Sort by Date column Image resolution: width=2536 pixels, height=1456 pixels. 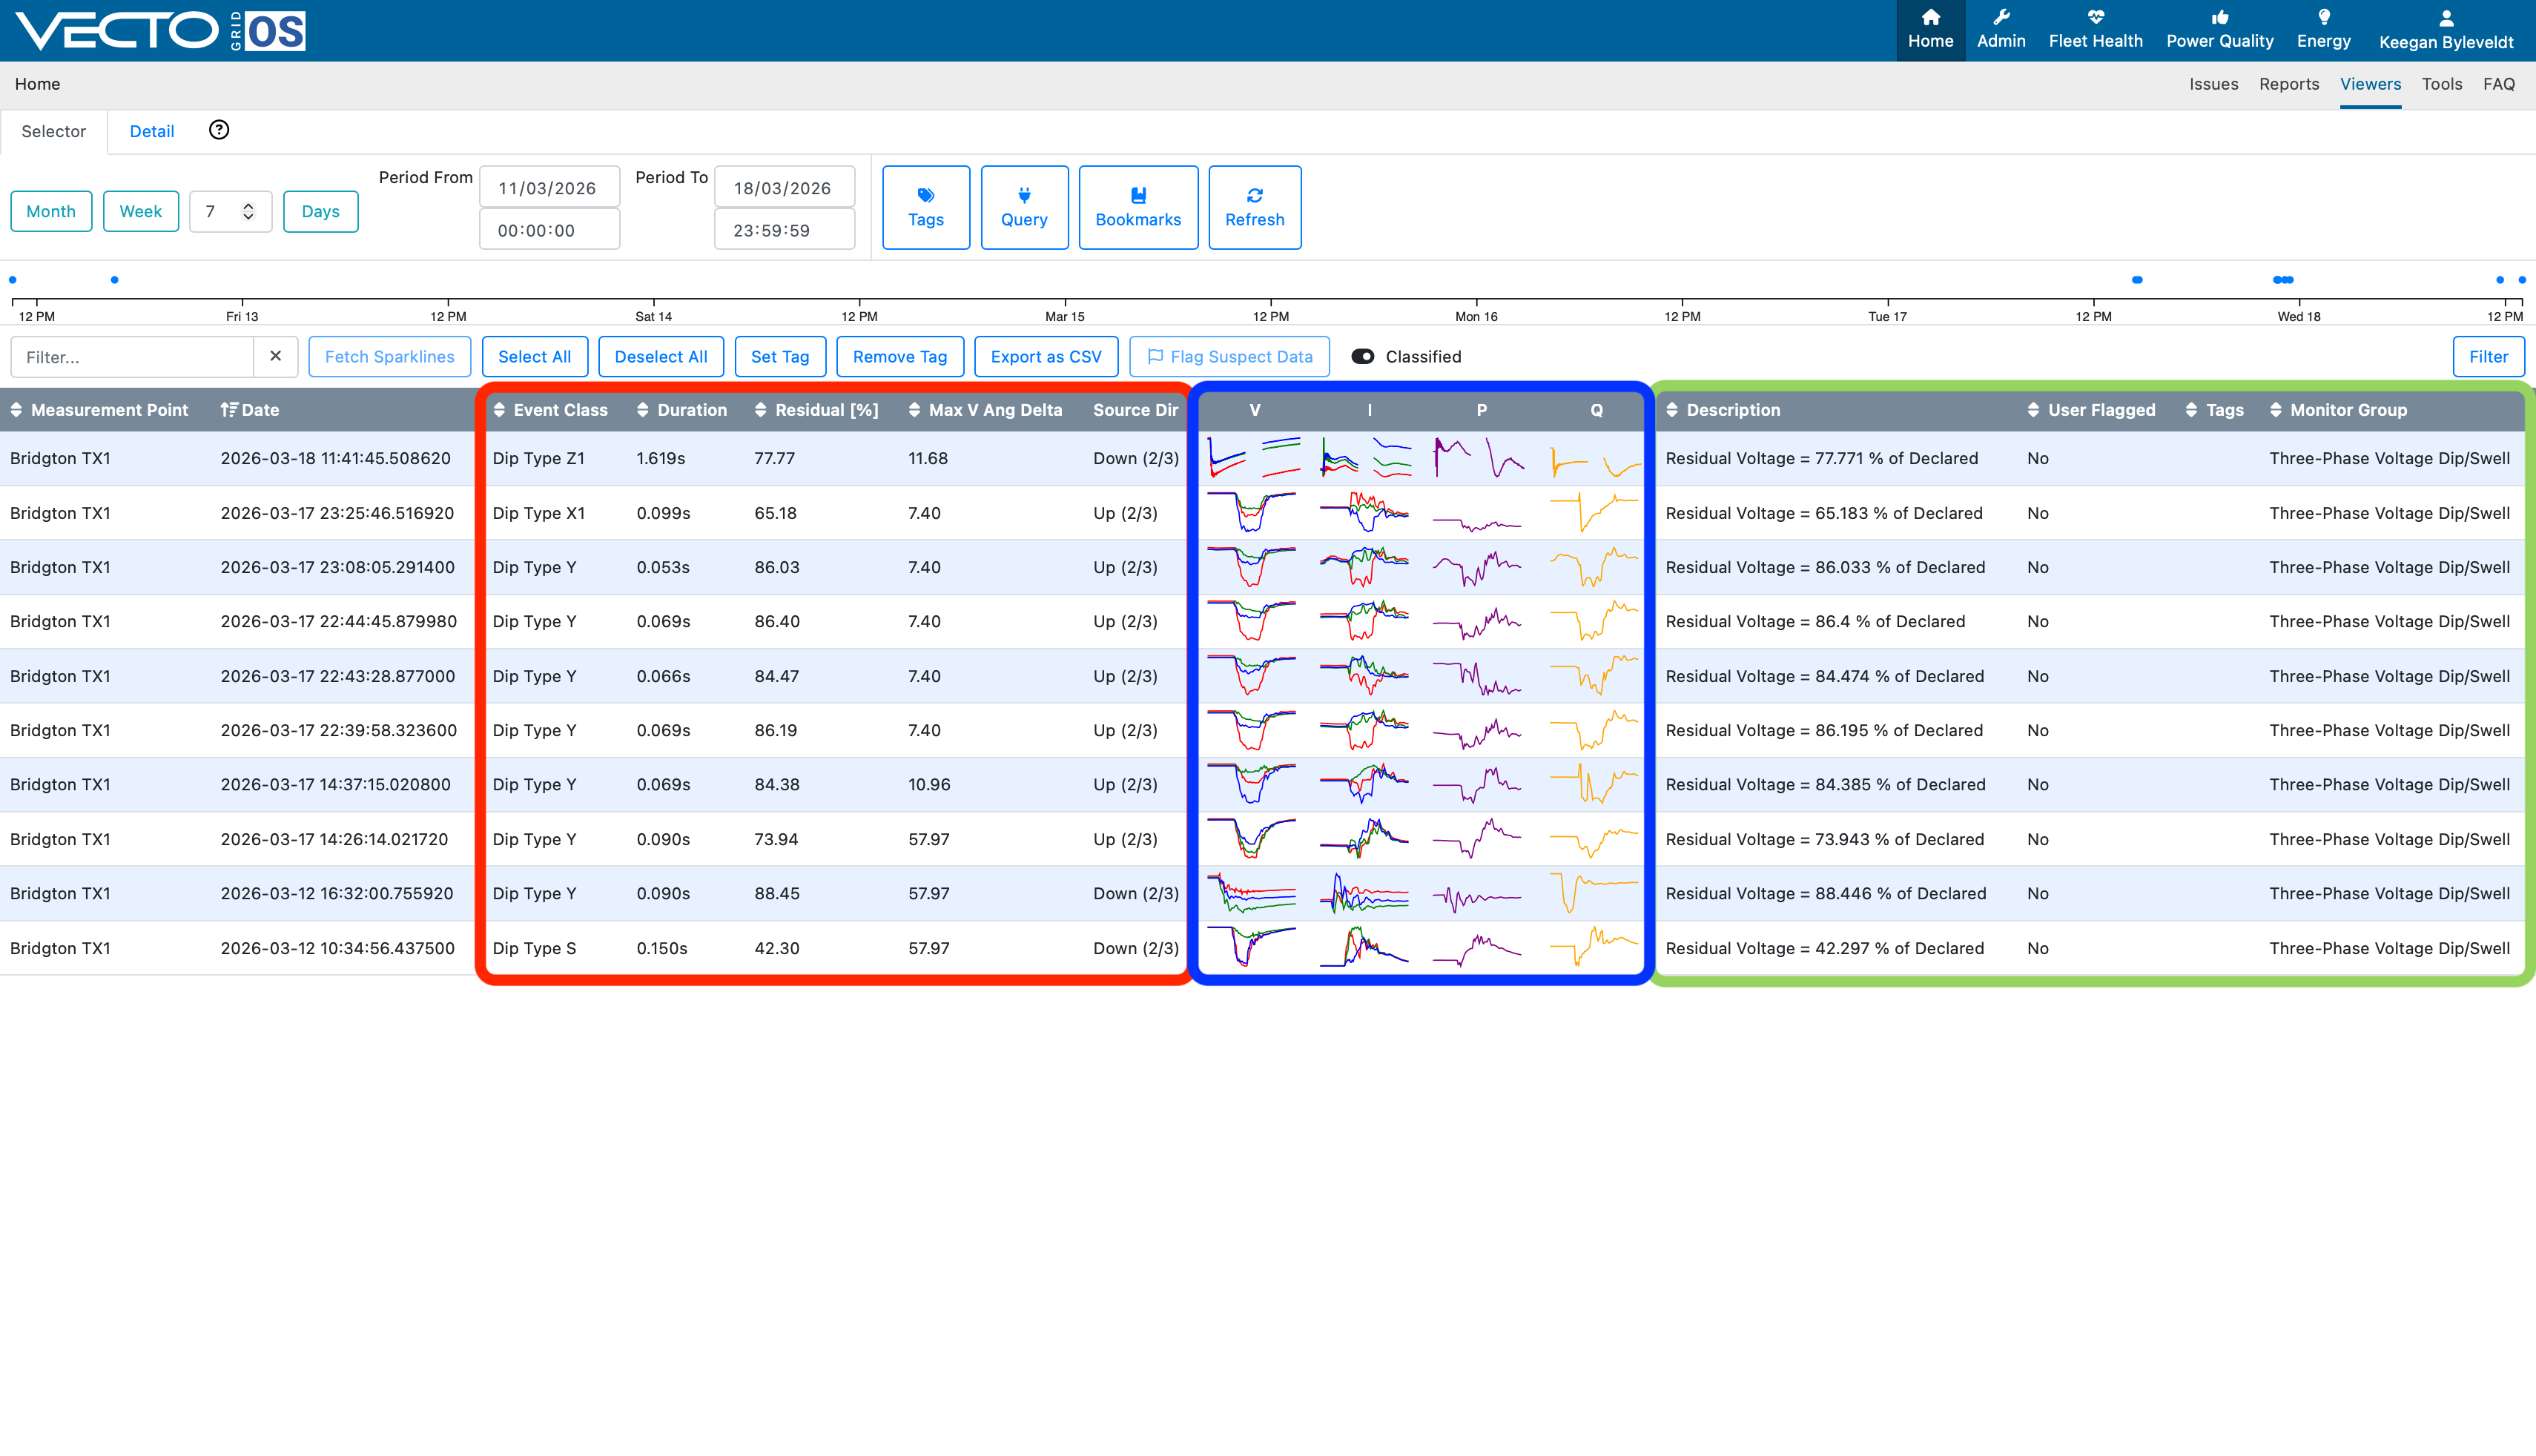click(x=250, y=410)
